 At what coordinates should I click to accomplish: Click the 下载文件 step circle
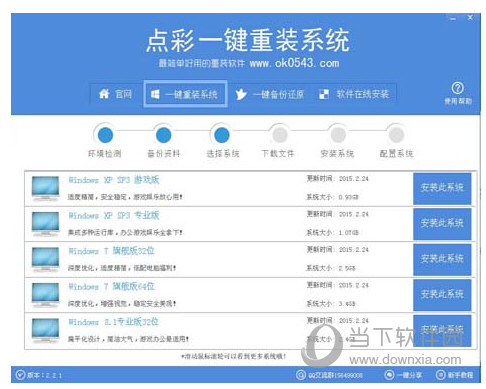[280, 135]
